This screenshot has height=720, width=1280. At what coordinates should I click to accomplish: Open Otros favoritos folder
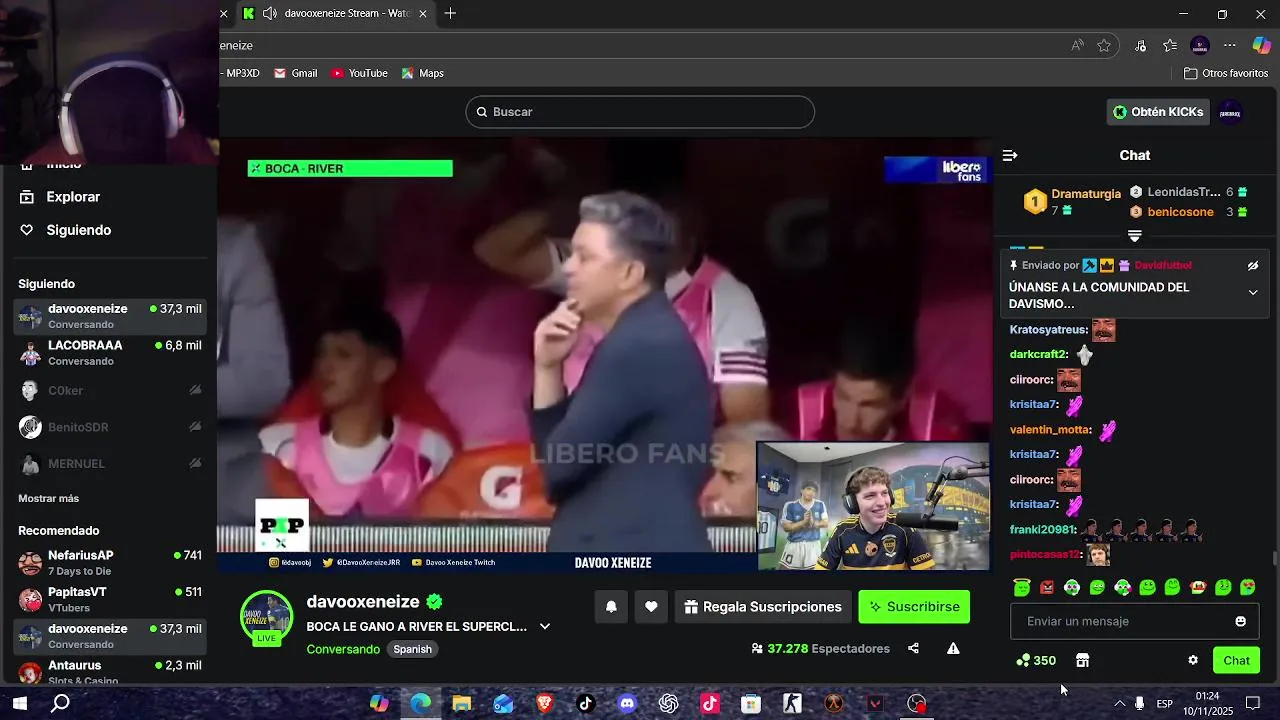pyautogui.click(x=1226, y=73)
